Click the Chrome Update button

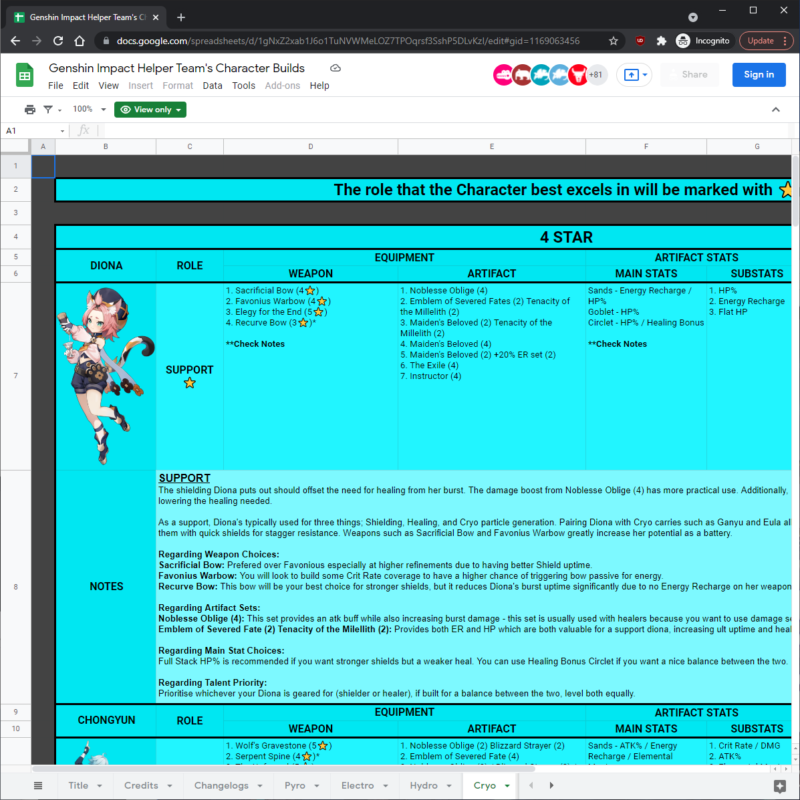[760, 43]
